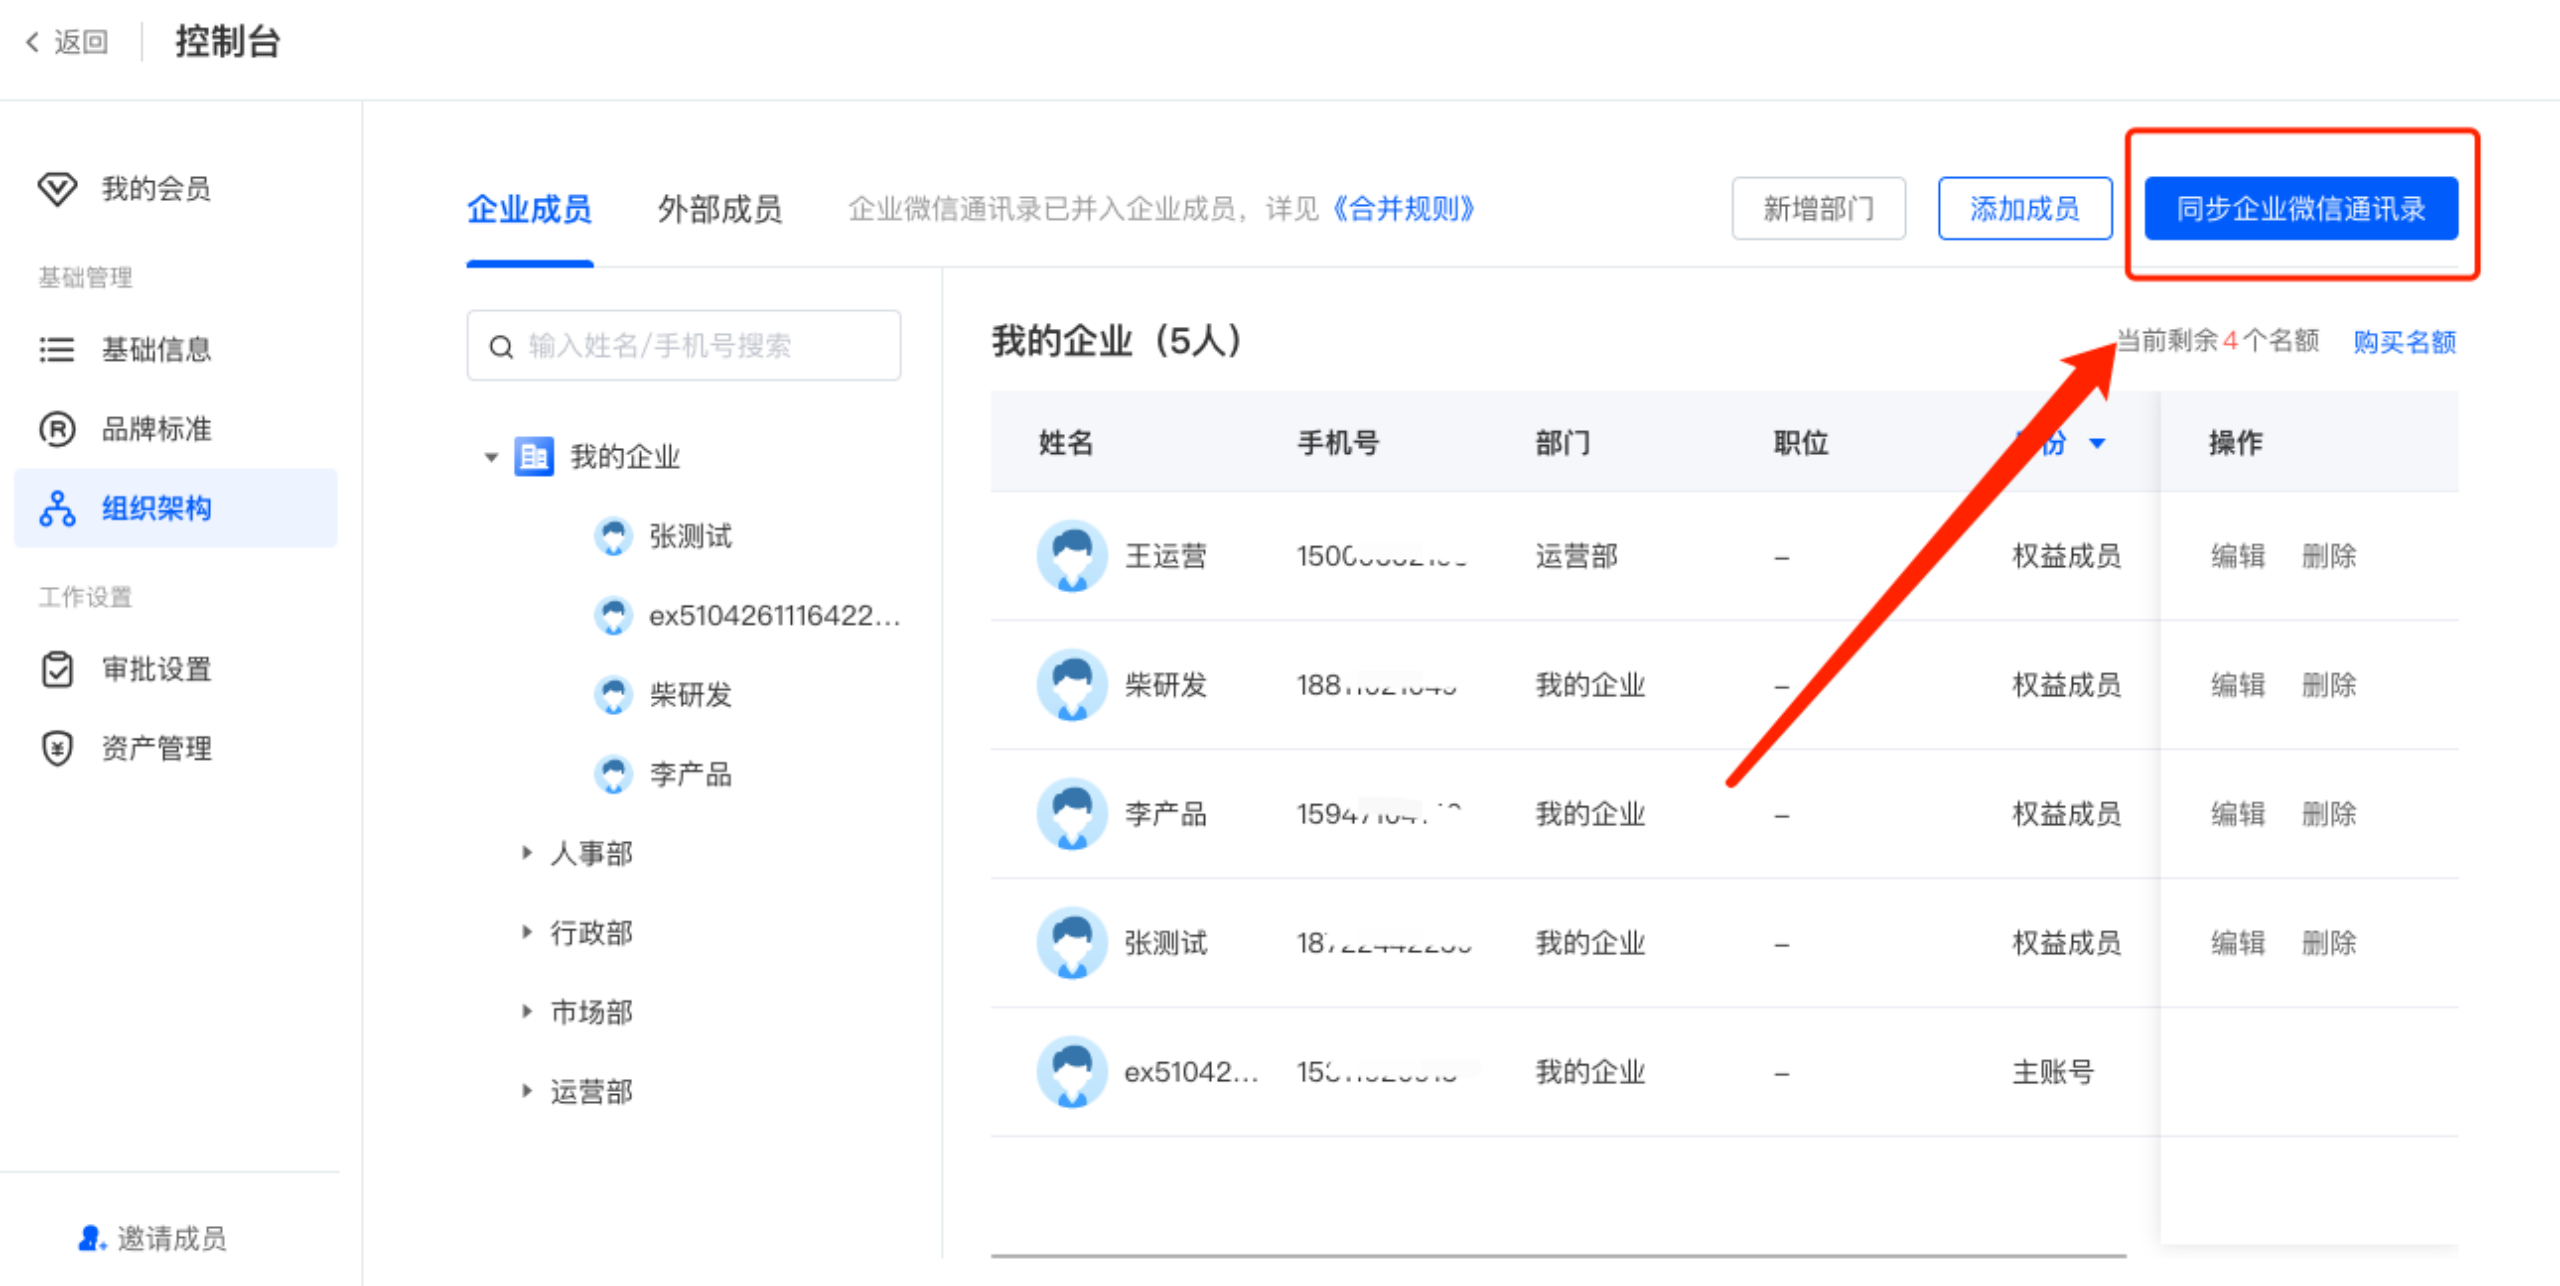
Task: Expand the 运营部 department
Action: [x=526, y=1090]
